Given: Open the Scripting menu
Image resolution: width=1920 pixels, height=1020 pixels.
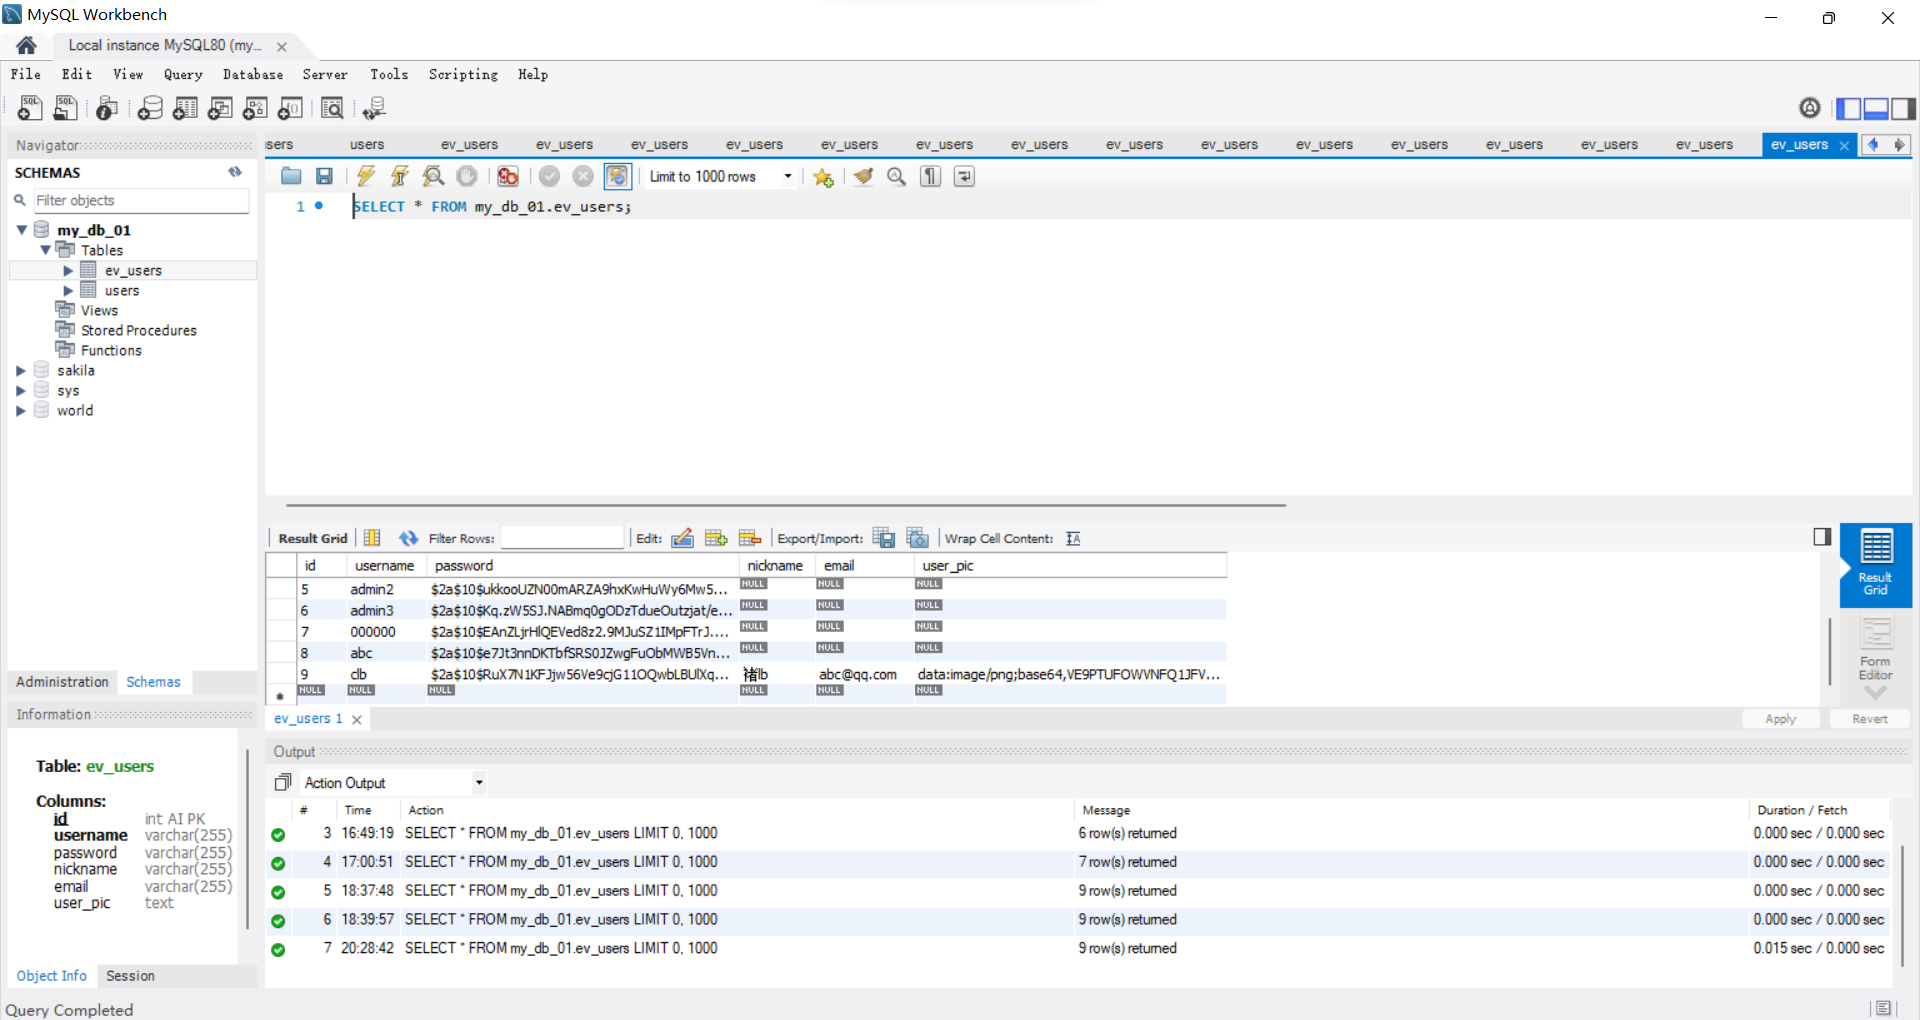Looking at the screenshot, I should tap(463, 74).
